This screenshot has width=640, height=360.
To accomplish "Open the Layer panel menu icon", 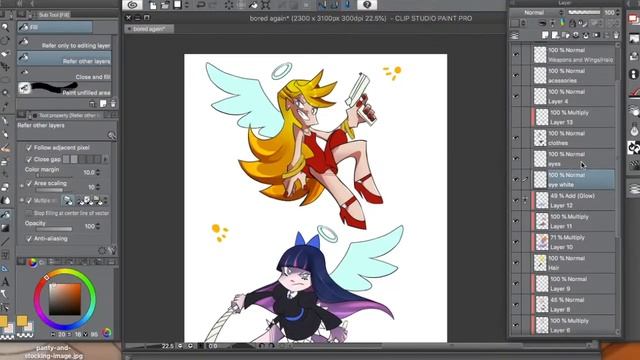I will 515,36.
